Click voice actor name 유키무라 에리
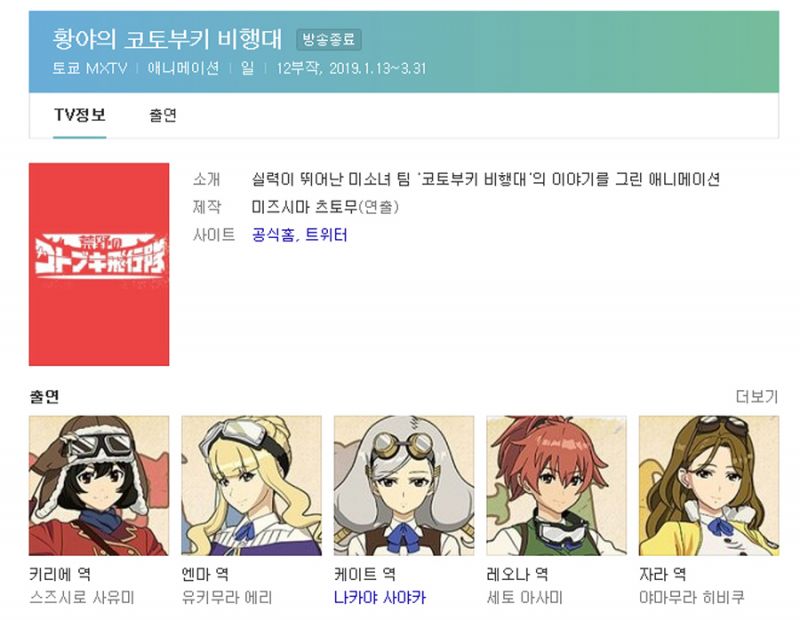The image size is (800, 620). point(227,597)
